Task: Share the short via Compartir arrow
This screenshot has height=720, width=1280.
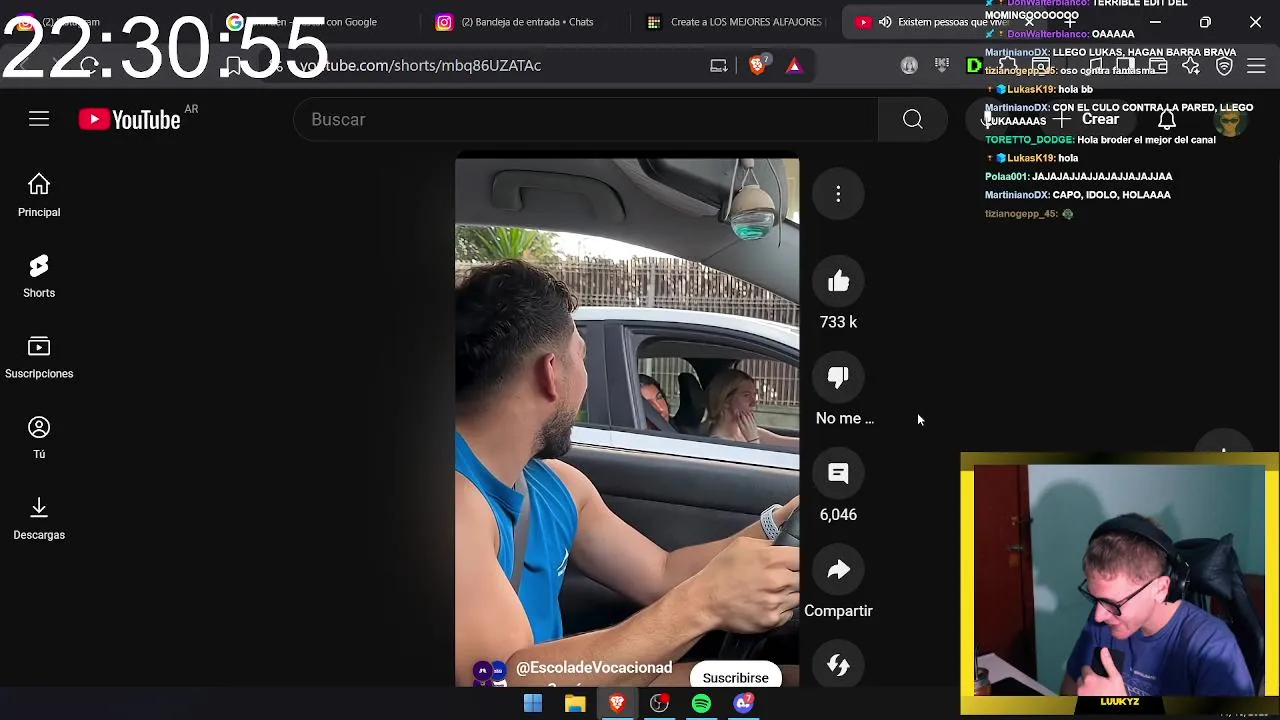Action: pyautogui.click(x=838, y=570)
